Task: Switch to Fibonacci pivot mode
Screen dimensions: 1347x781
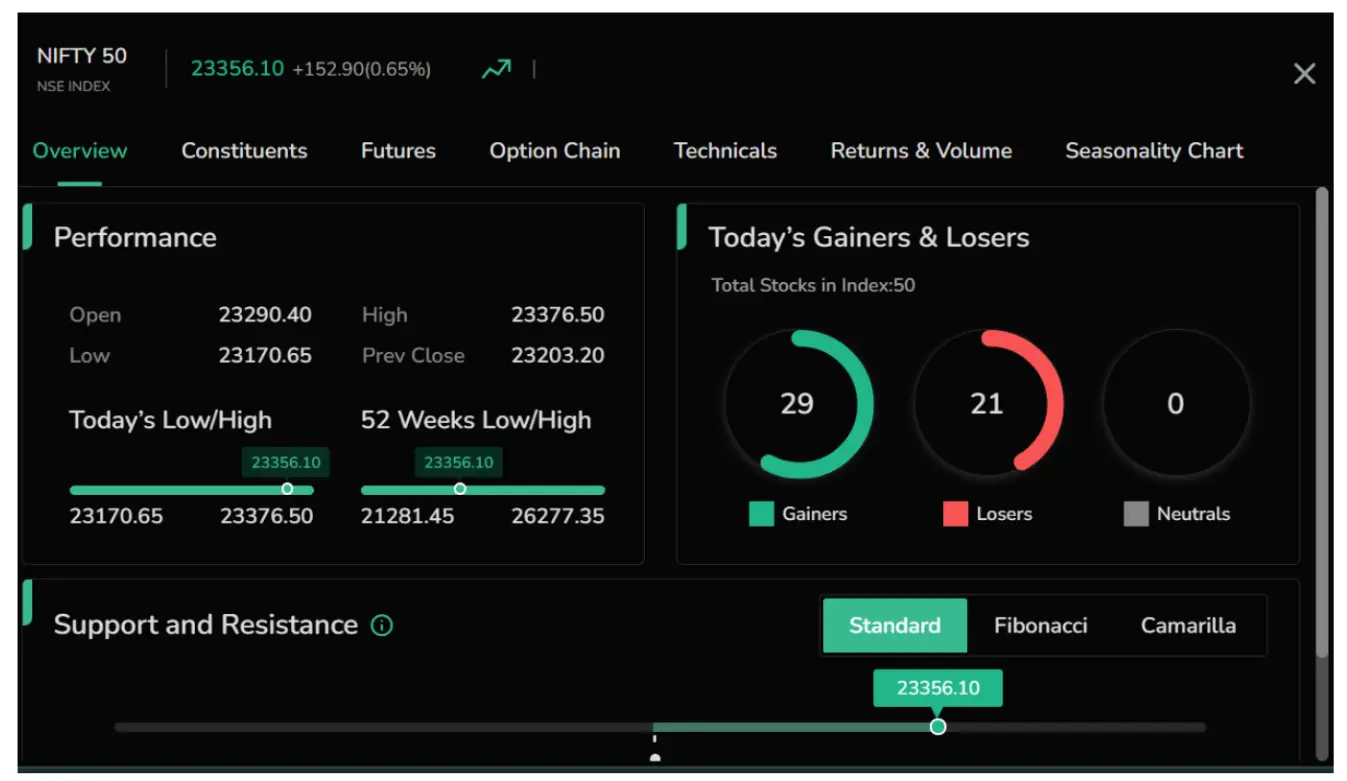Action: tap(1040, 626)
